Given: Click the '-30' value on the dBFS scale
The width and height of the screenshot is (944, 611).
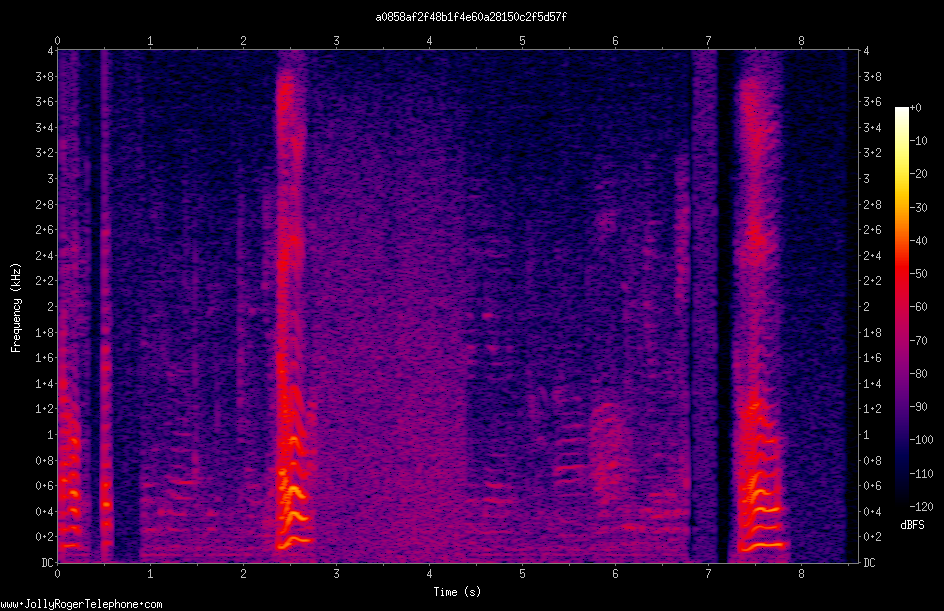Looking at the screenshot, I should pos(918,208).
